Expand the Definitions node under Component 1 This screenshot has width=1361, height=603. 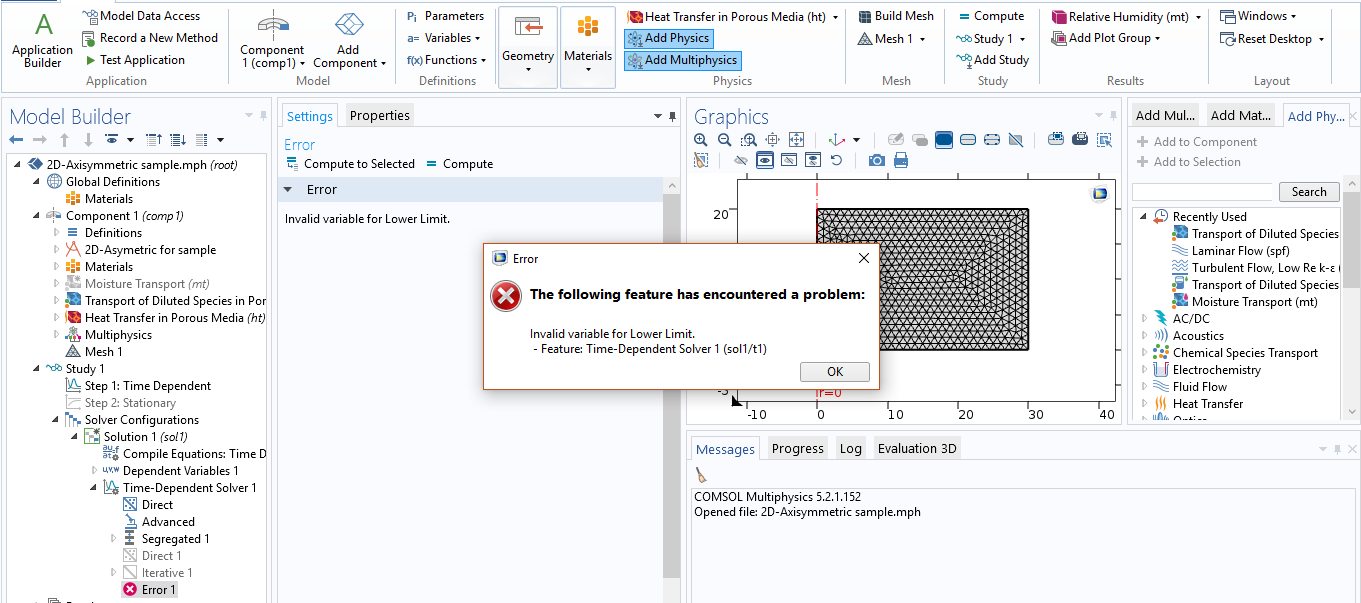click(56, 233)
